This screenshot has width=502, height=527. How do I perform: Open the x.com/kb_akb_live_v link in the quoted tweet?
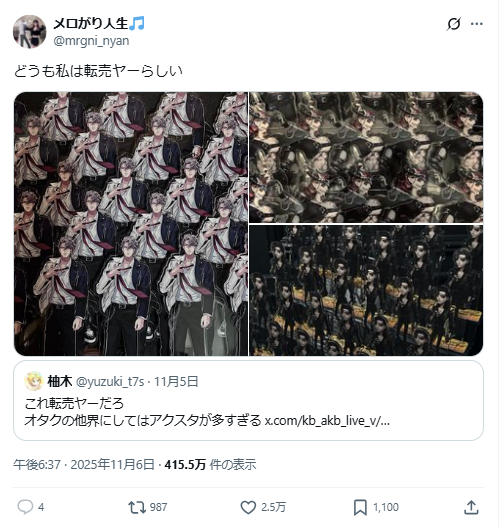pos(327,420)
